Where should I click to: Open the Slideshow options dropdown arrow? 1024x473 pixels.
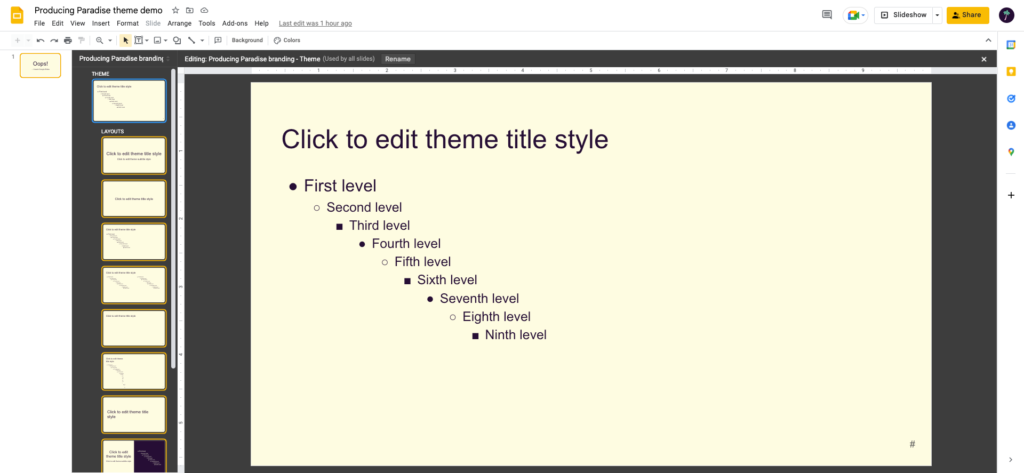(x=938, y=15)
